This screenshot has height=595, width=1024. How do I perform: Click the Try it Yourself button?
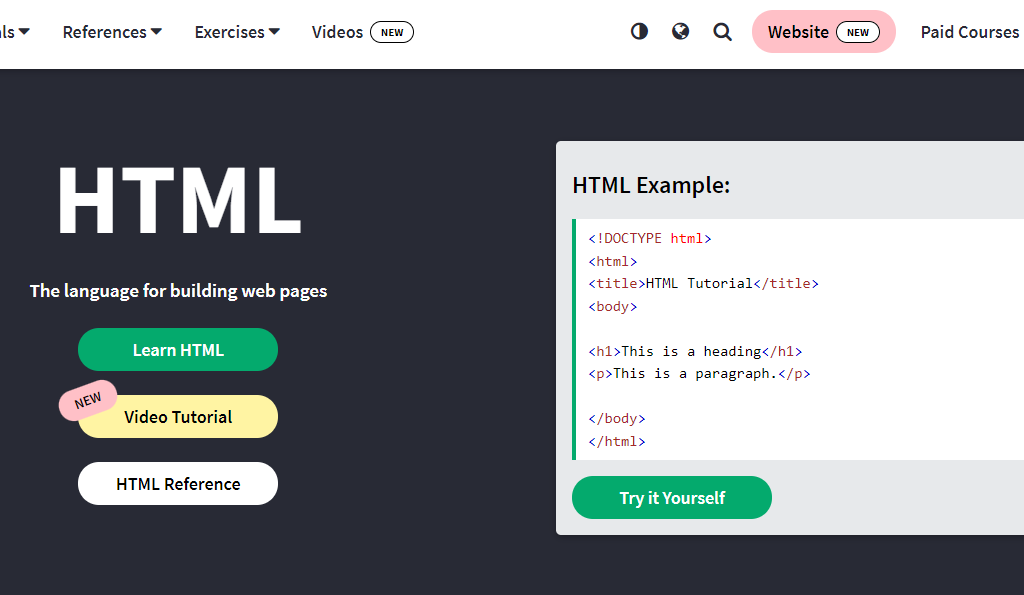[x=672, y=498]
